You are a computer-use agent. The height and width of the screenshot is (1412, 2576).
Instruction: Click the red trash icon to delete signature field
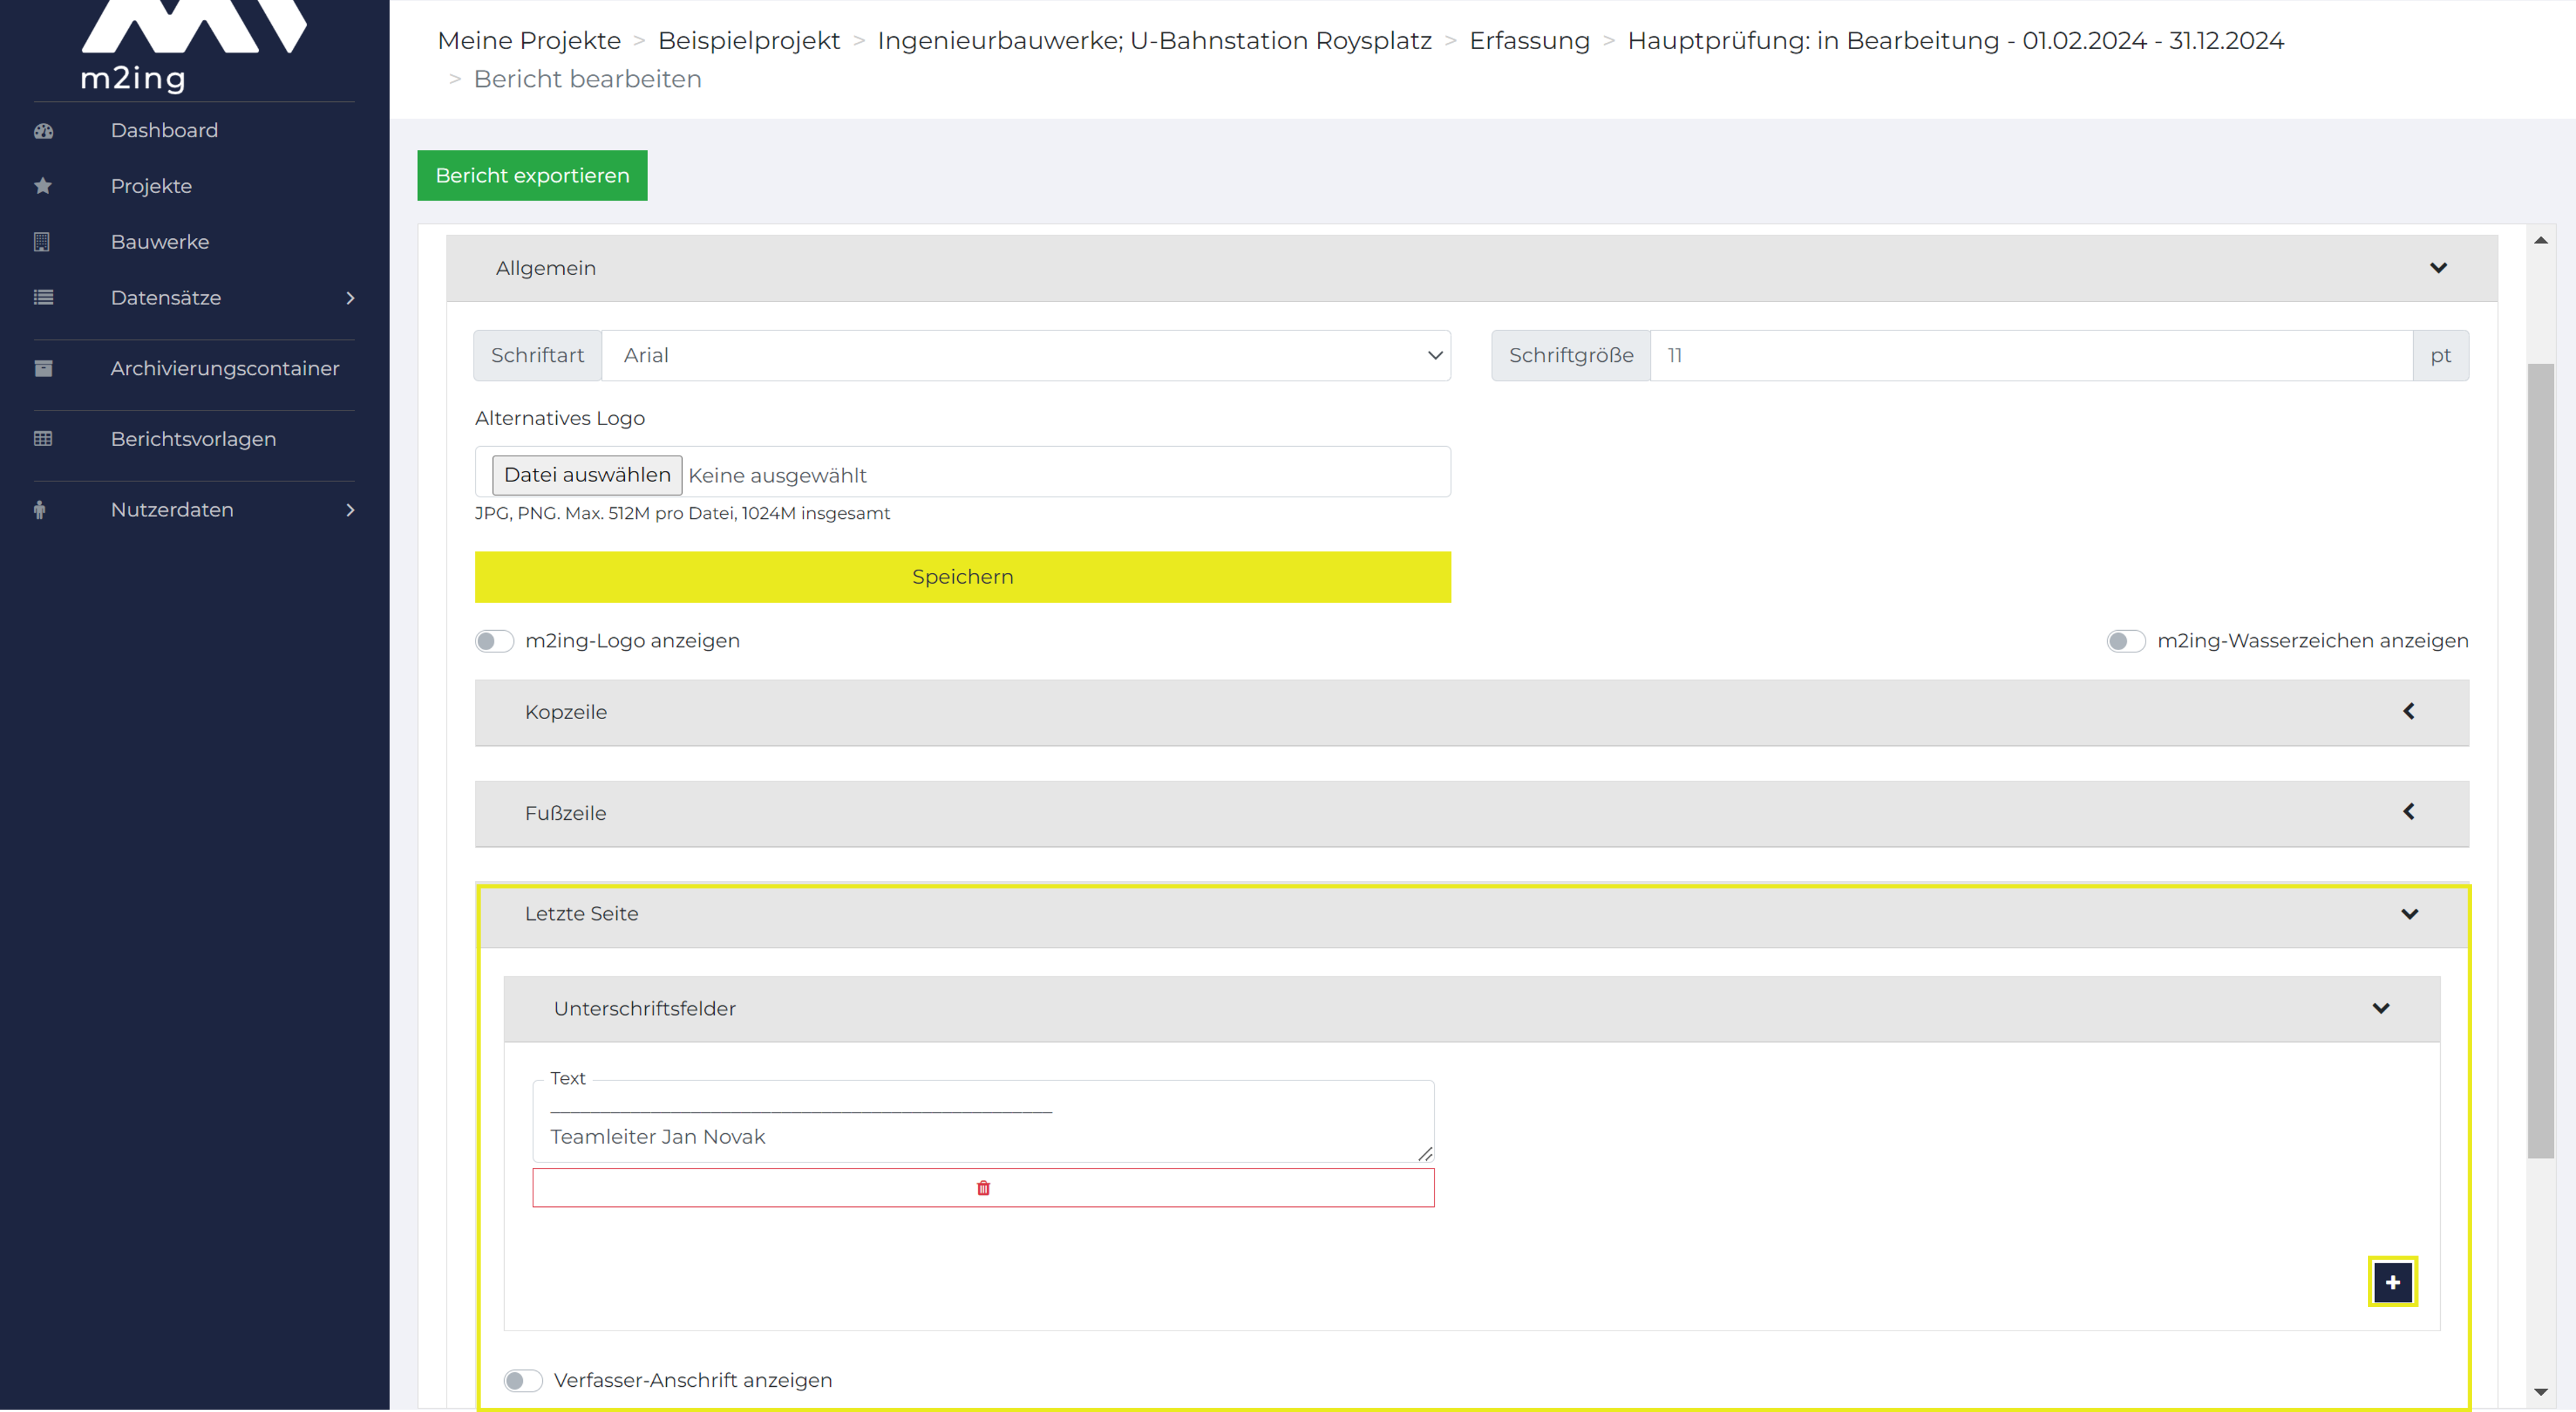[x=983, y=1188]
